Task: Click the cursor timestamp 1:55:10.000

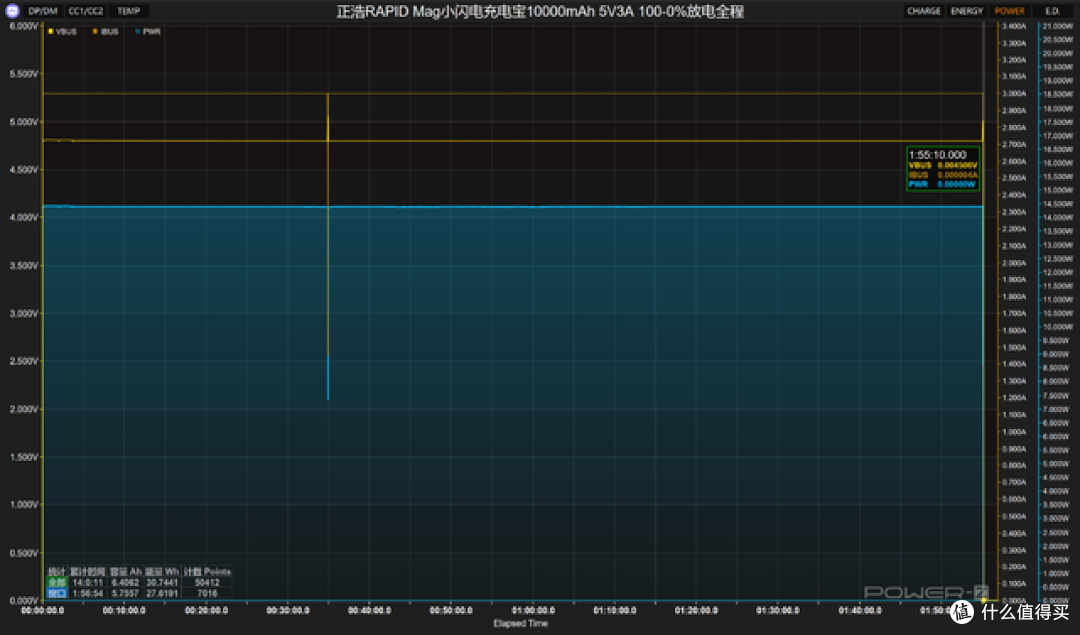Action: click(937, 155)
